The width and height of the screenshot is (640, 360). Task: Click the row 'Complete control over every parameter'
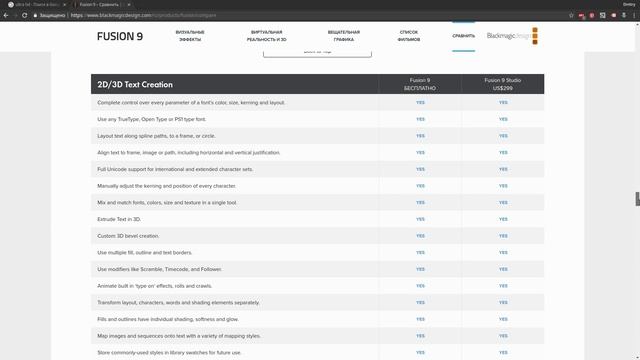317,102
